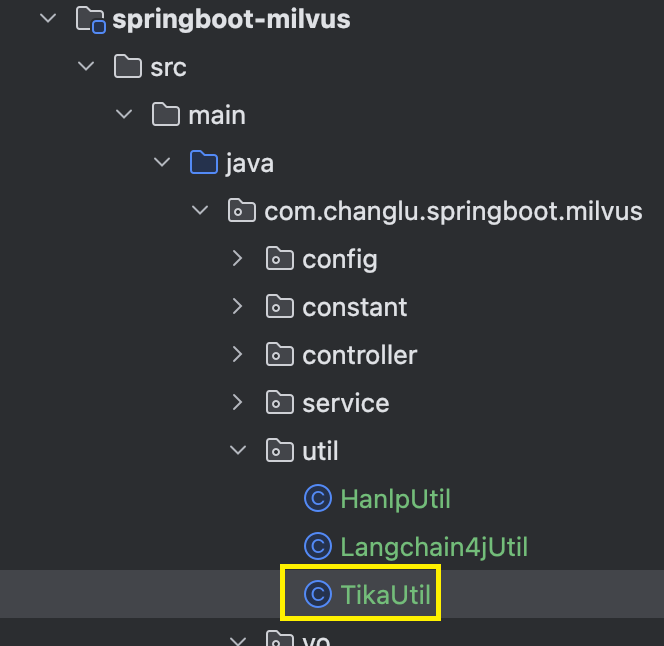Collapse the java source folder chevron
664x646 pixels.
(x=162, y=162)
